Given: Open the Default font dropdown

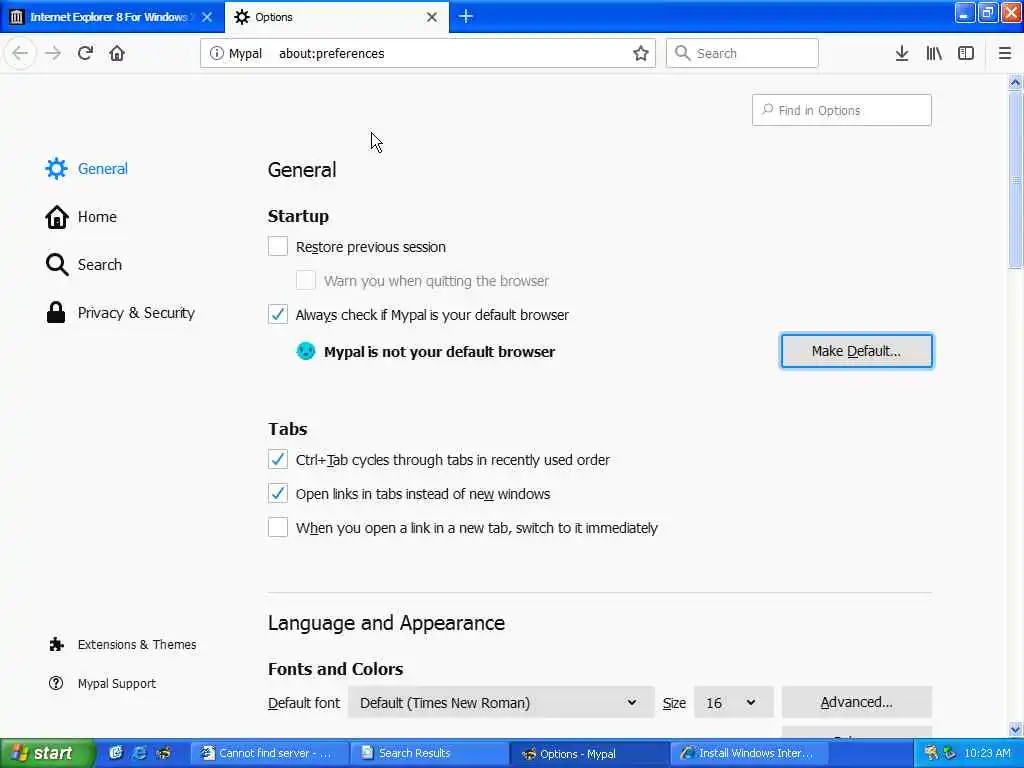Looking at the screenshot, I should coord(501,703).
